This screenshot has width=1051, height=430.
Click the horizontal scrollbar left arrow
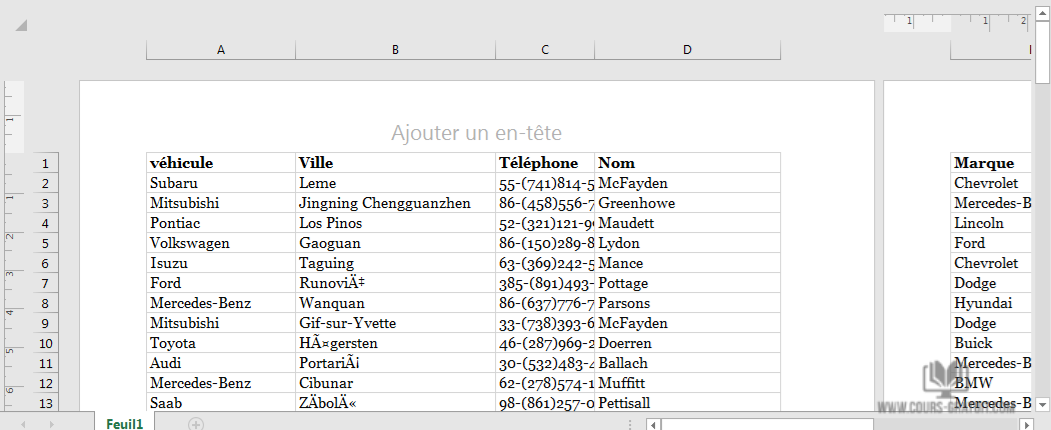coord(653,424)
